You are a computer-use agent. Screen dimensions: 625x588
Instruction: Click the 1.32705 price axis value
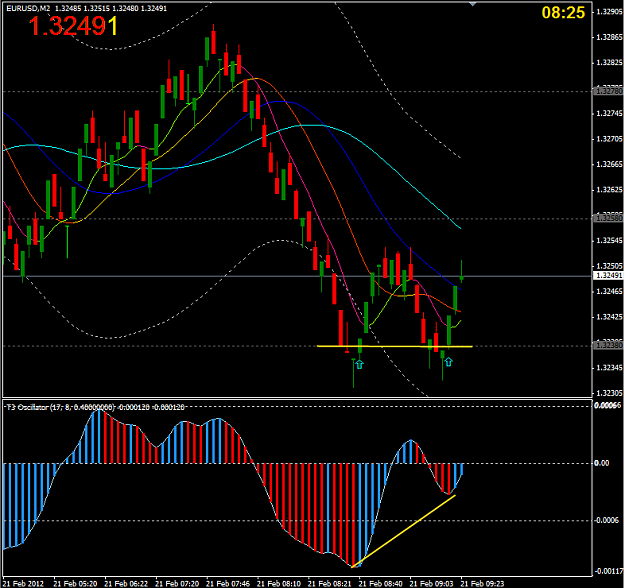click(x=609, y=139)
